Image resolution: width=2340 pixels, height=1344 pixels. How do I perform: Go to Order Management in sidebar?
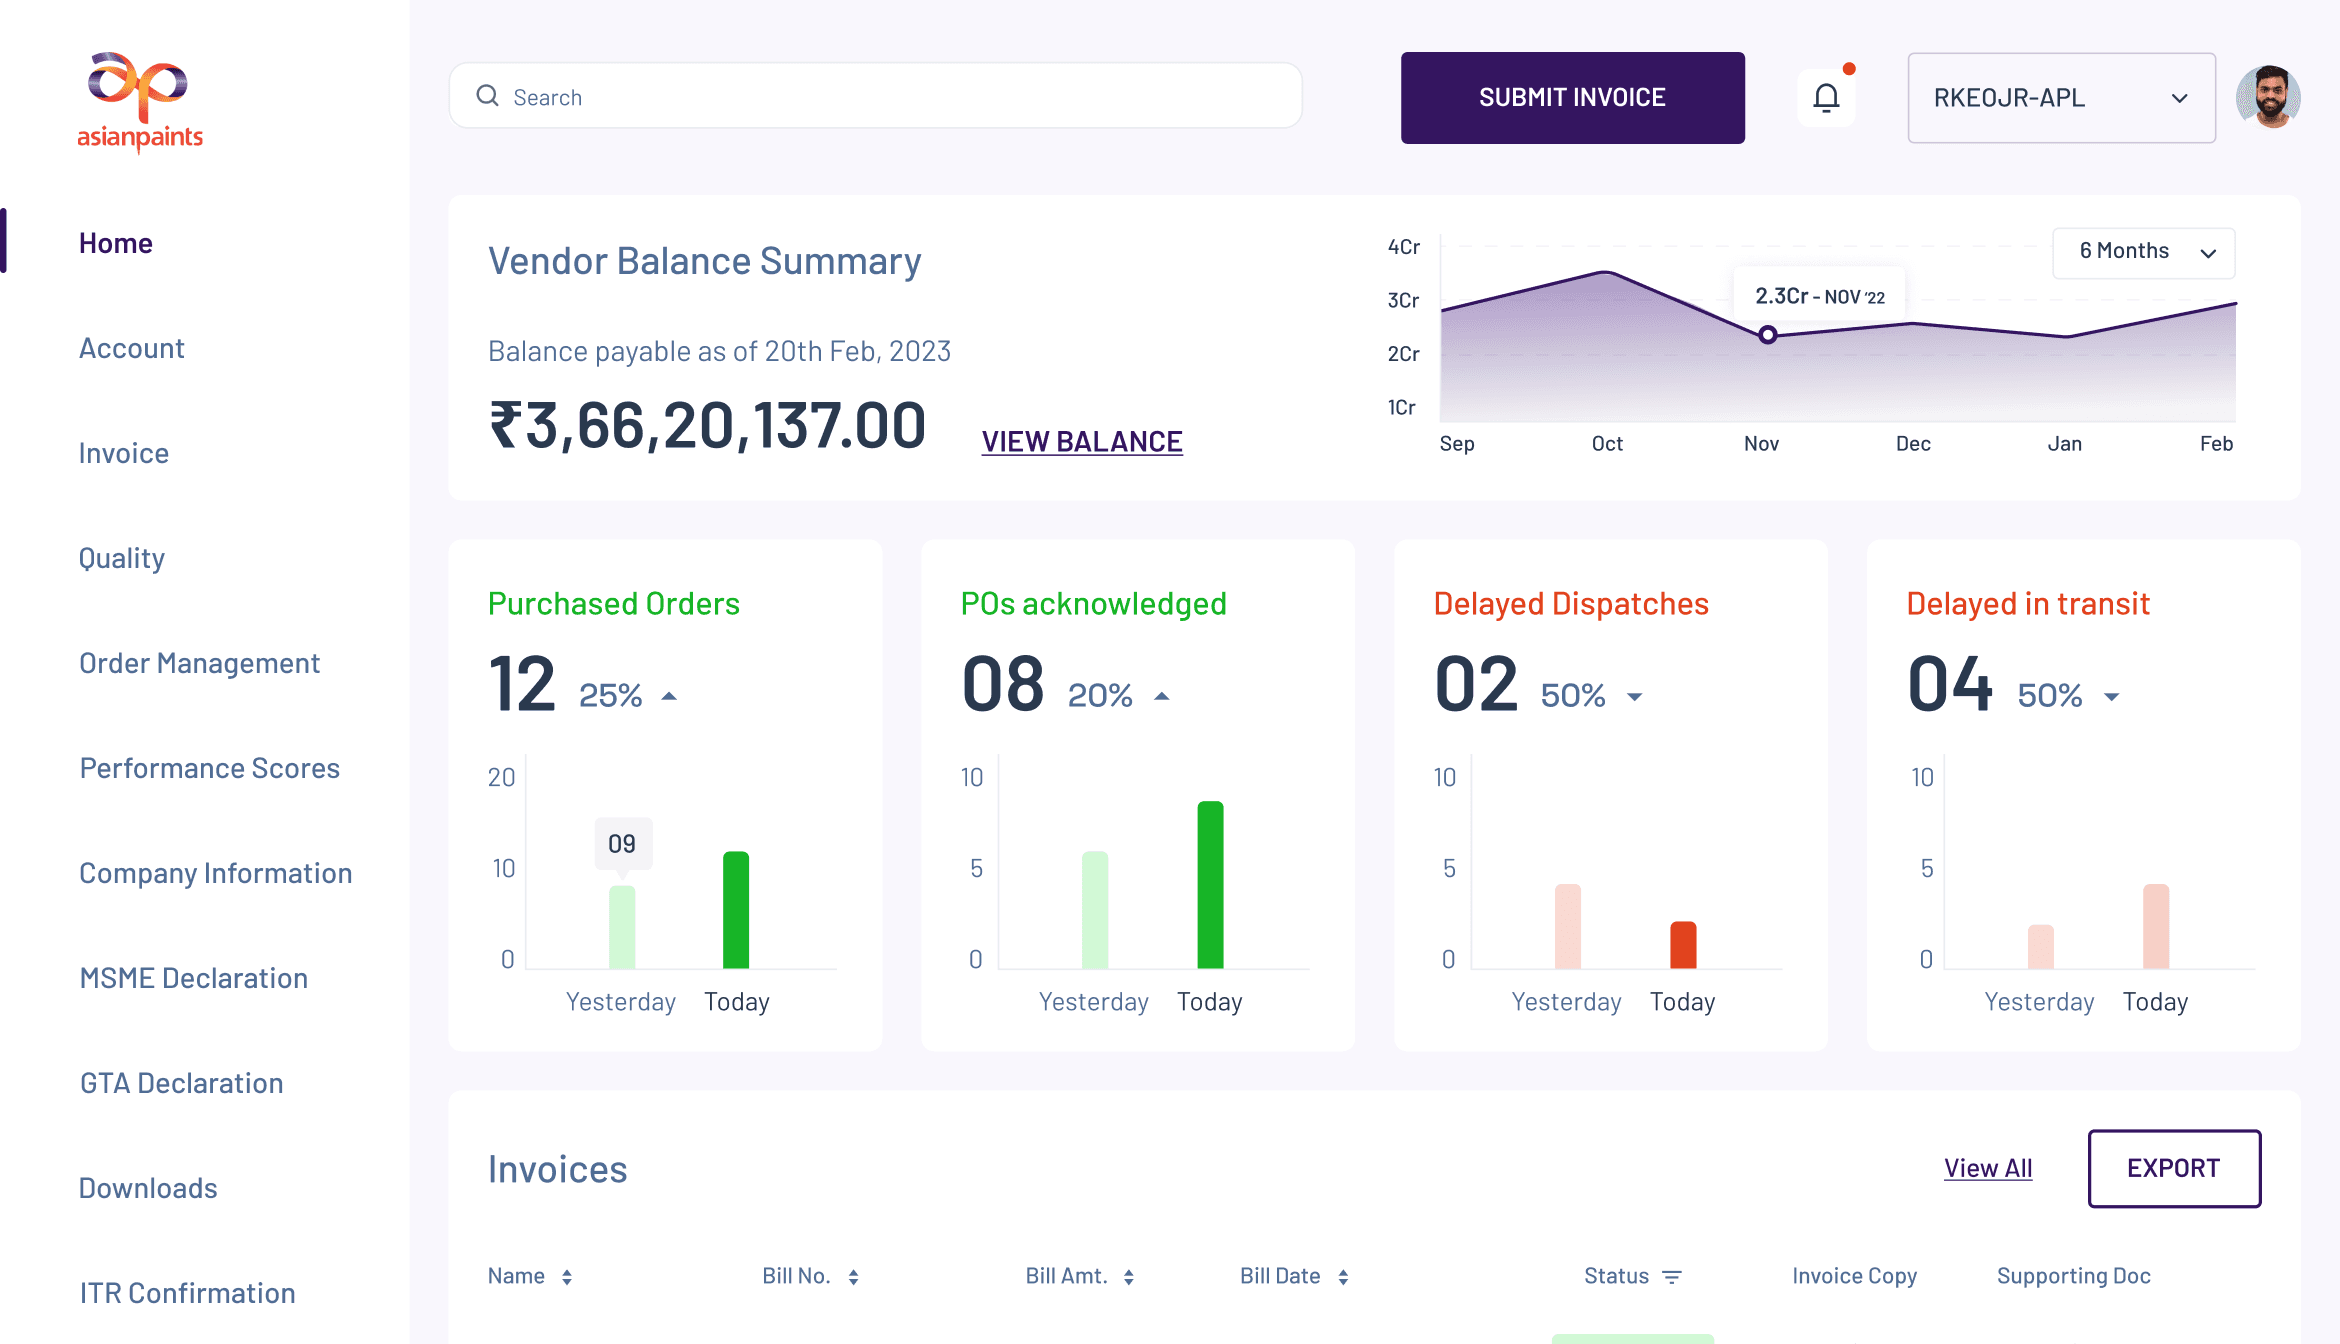199,663
